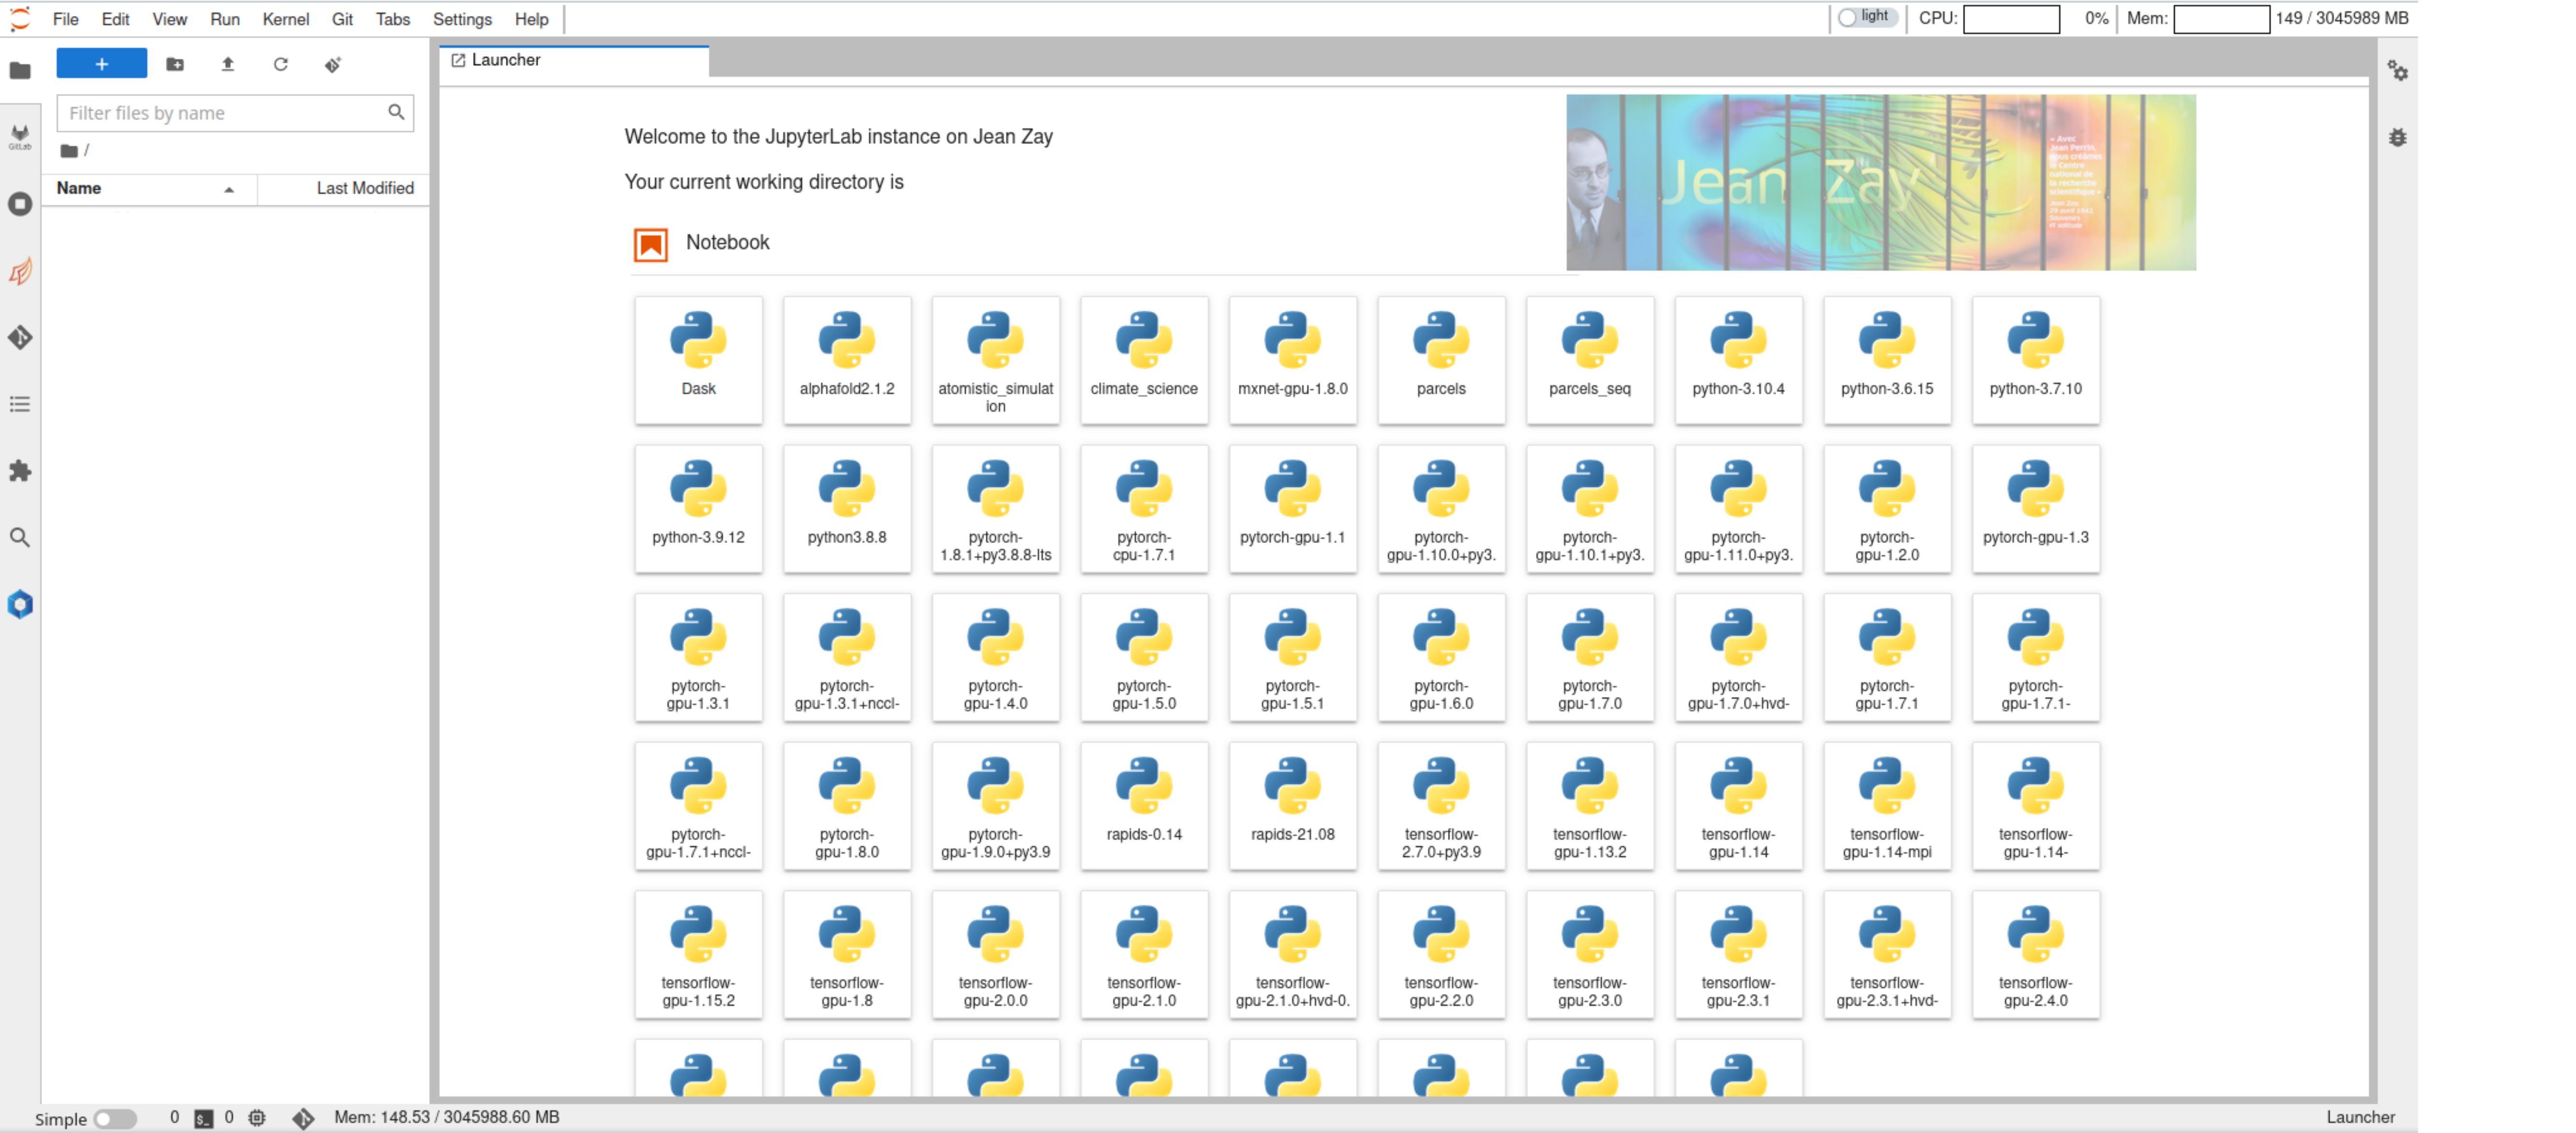Launch the tensorflow-2.7.0+py3.9 kernel
2576x1133 pixels.
tap(1441, 806)
